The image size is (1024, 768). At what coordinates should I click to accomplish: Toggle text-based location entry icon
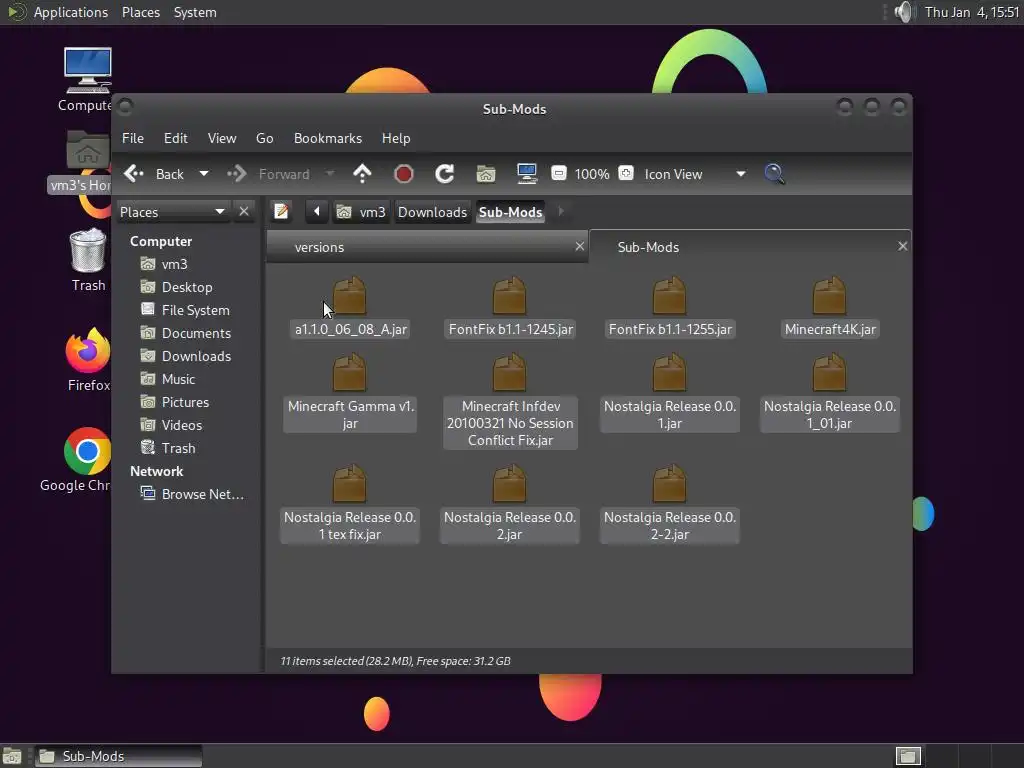pyautogui.click(x=281, y=212)
